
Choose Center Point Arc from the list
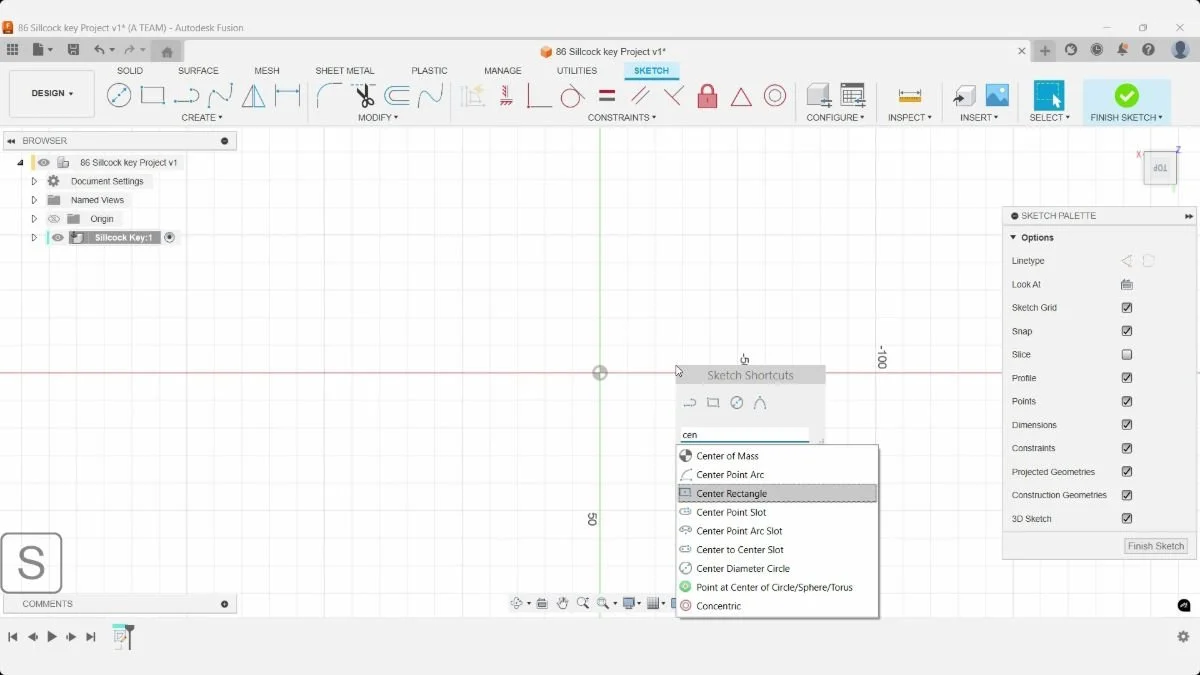pyautogui.click(x=777, y=475)
